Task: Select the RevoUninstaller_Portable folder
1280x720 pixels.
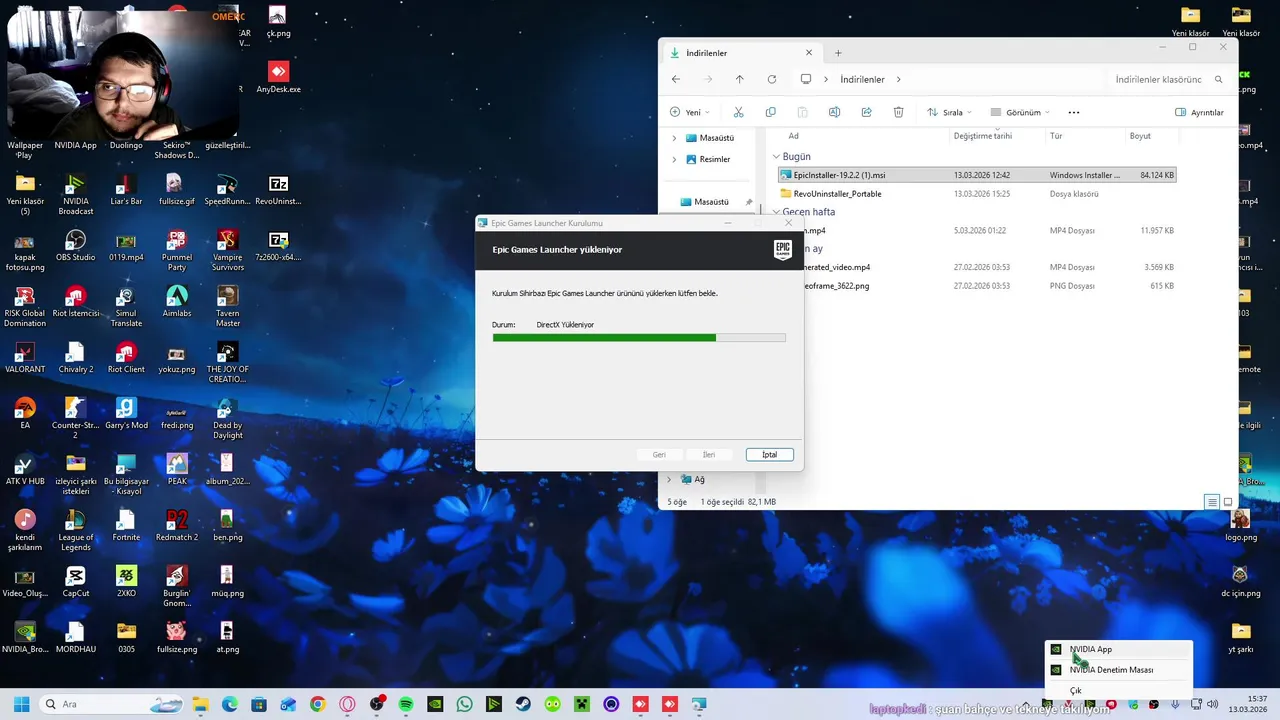Action: click(977, 194)
